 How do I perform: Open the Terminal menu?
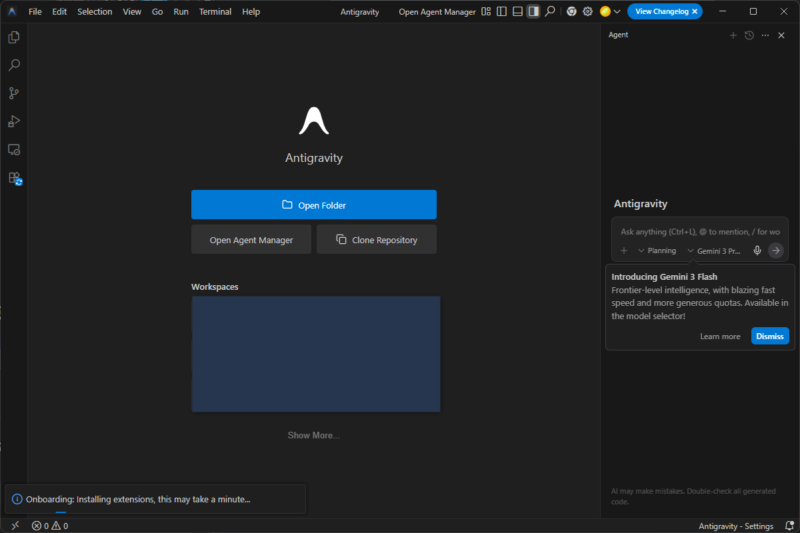coord(215,12)
